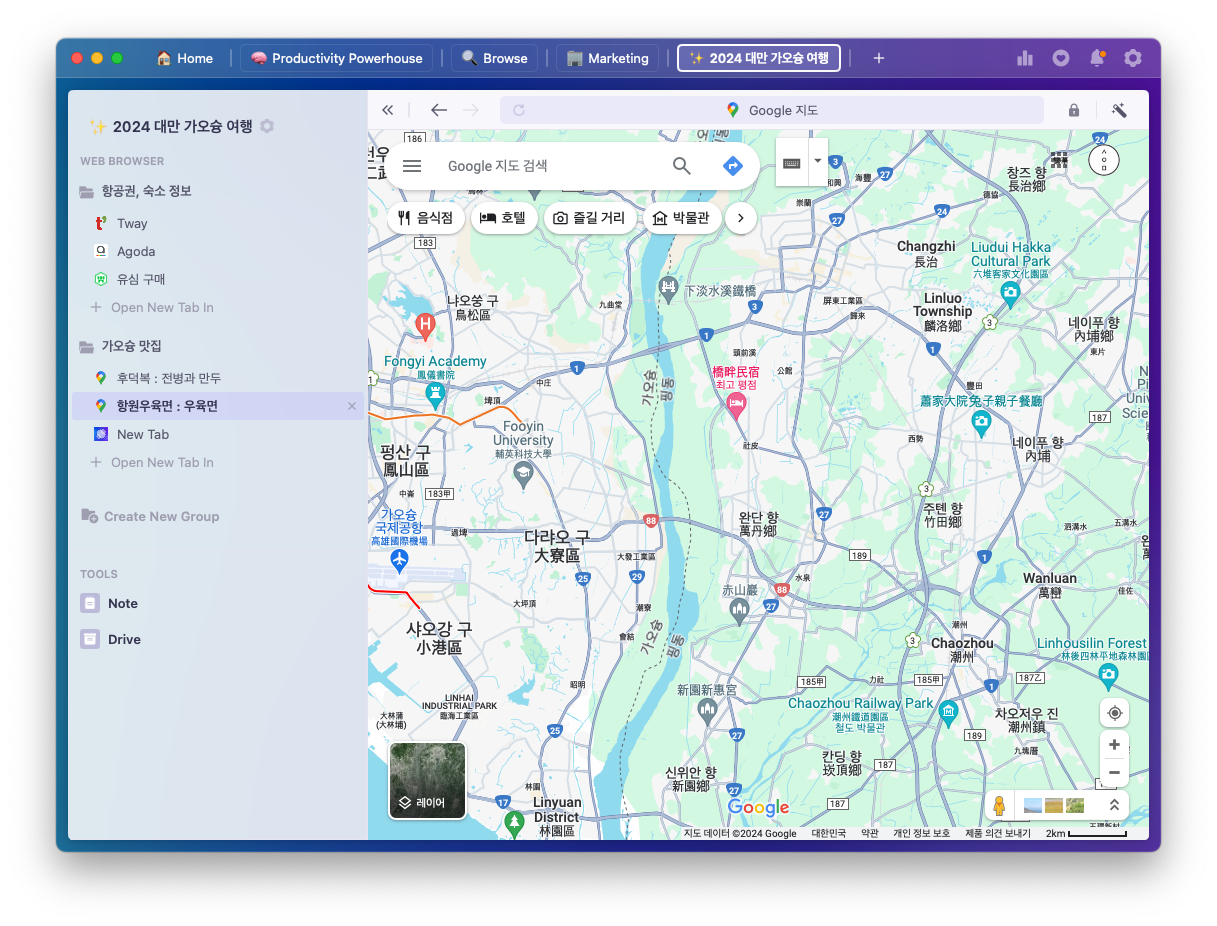This screenshot has height=926, width=1217.
Task: Open the Drive tool
Action: (111, 640)
